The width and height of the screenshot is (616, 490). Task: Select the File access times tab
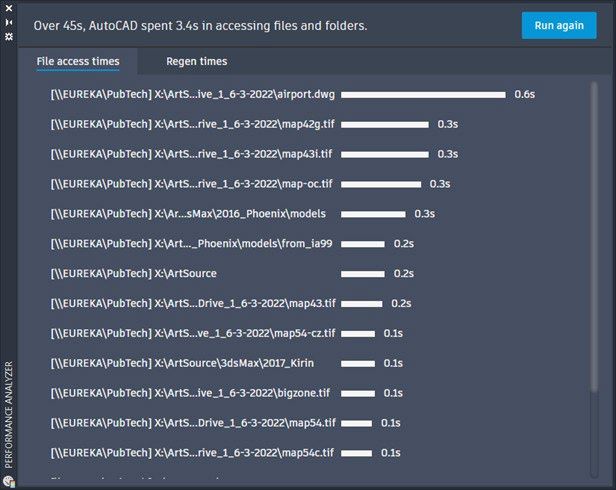click(x=78, y=61)
